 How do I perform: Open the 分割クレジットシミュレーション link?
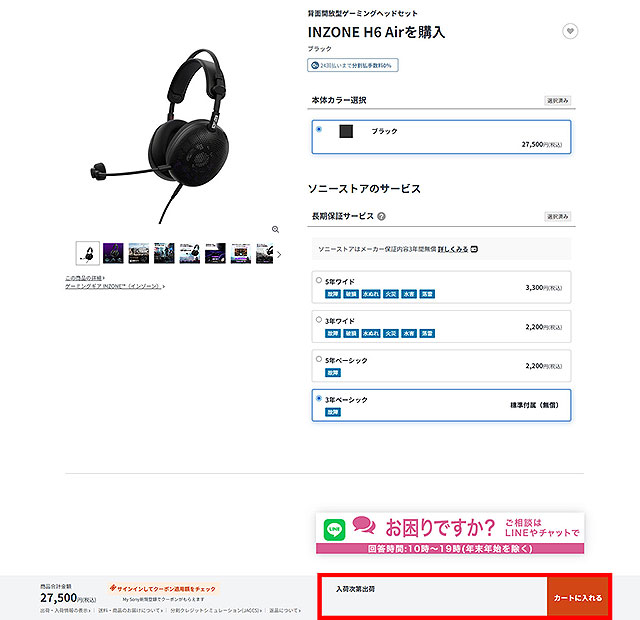click(216, 611)
